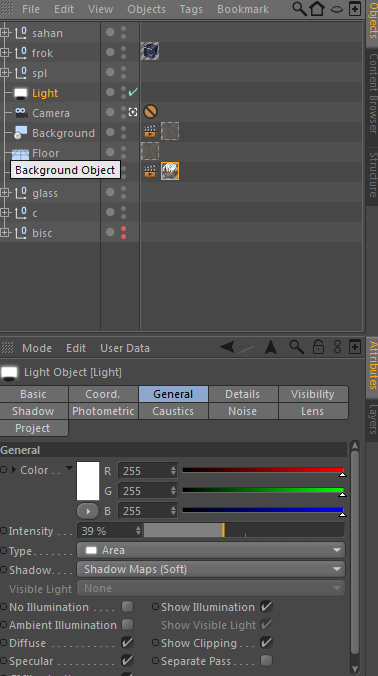Image resolution: width=378 pixels, height=676 pixels.
Task: Click the Background object icon
Action: coord(20,133)
